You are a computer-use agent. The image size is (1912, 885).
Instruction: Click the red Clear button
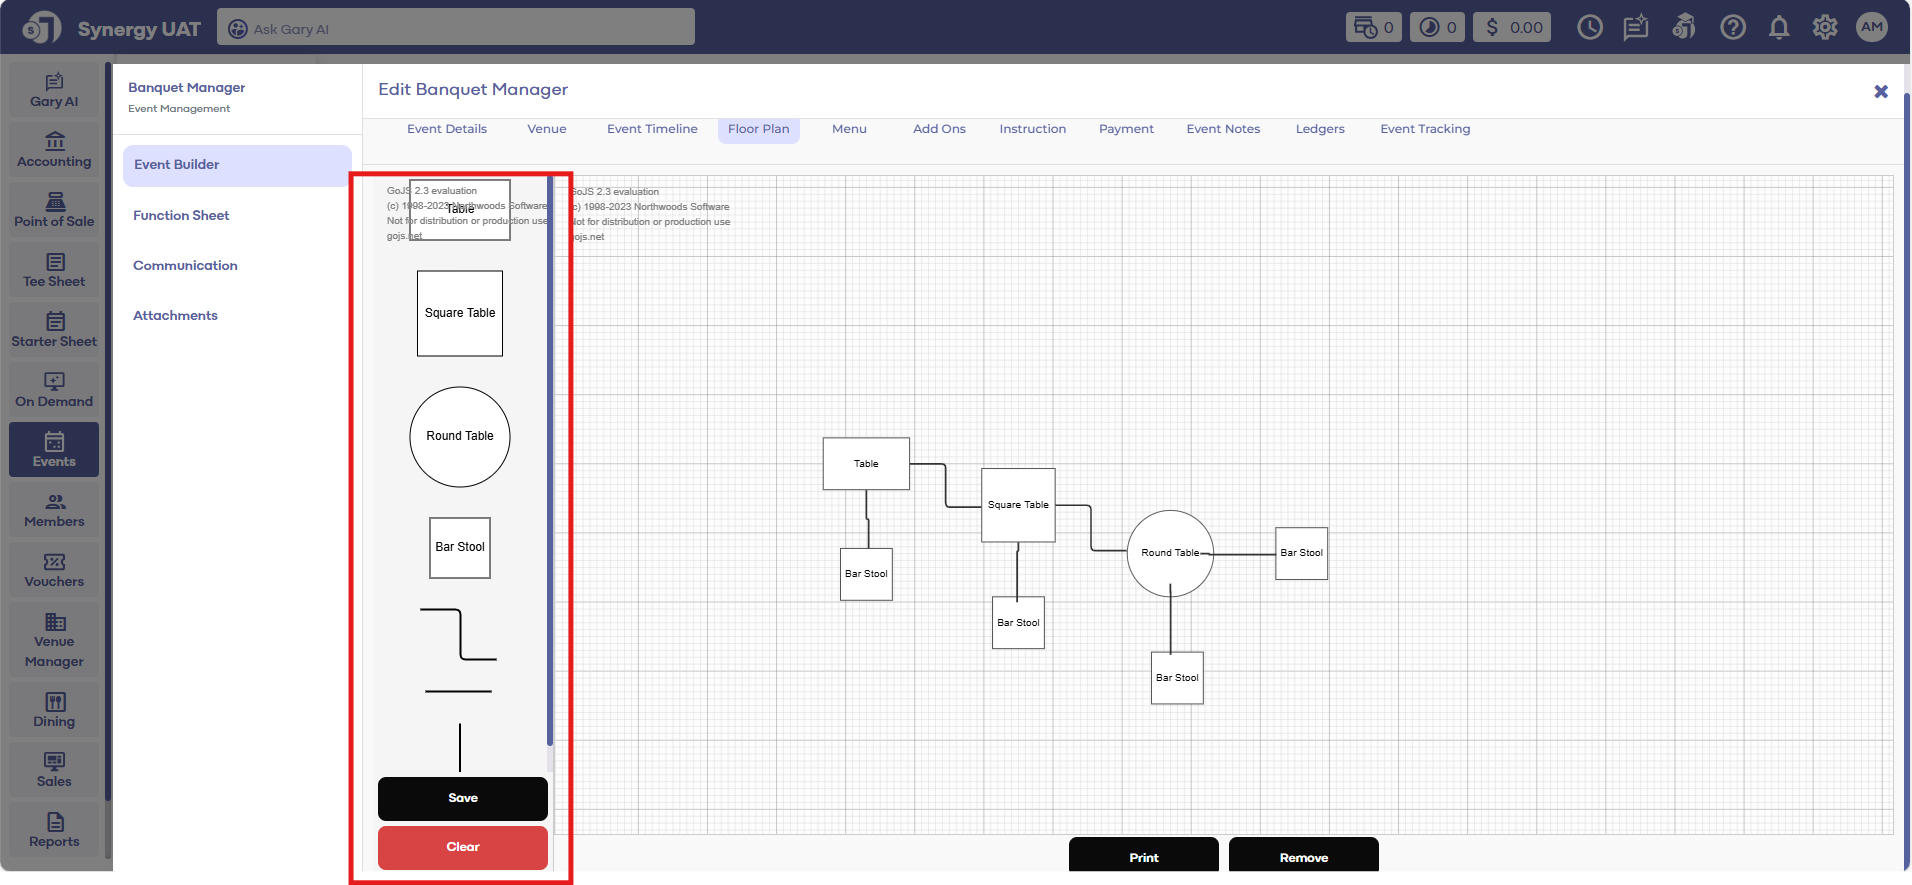click(x=462, y=847)
